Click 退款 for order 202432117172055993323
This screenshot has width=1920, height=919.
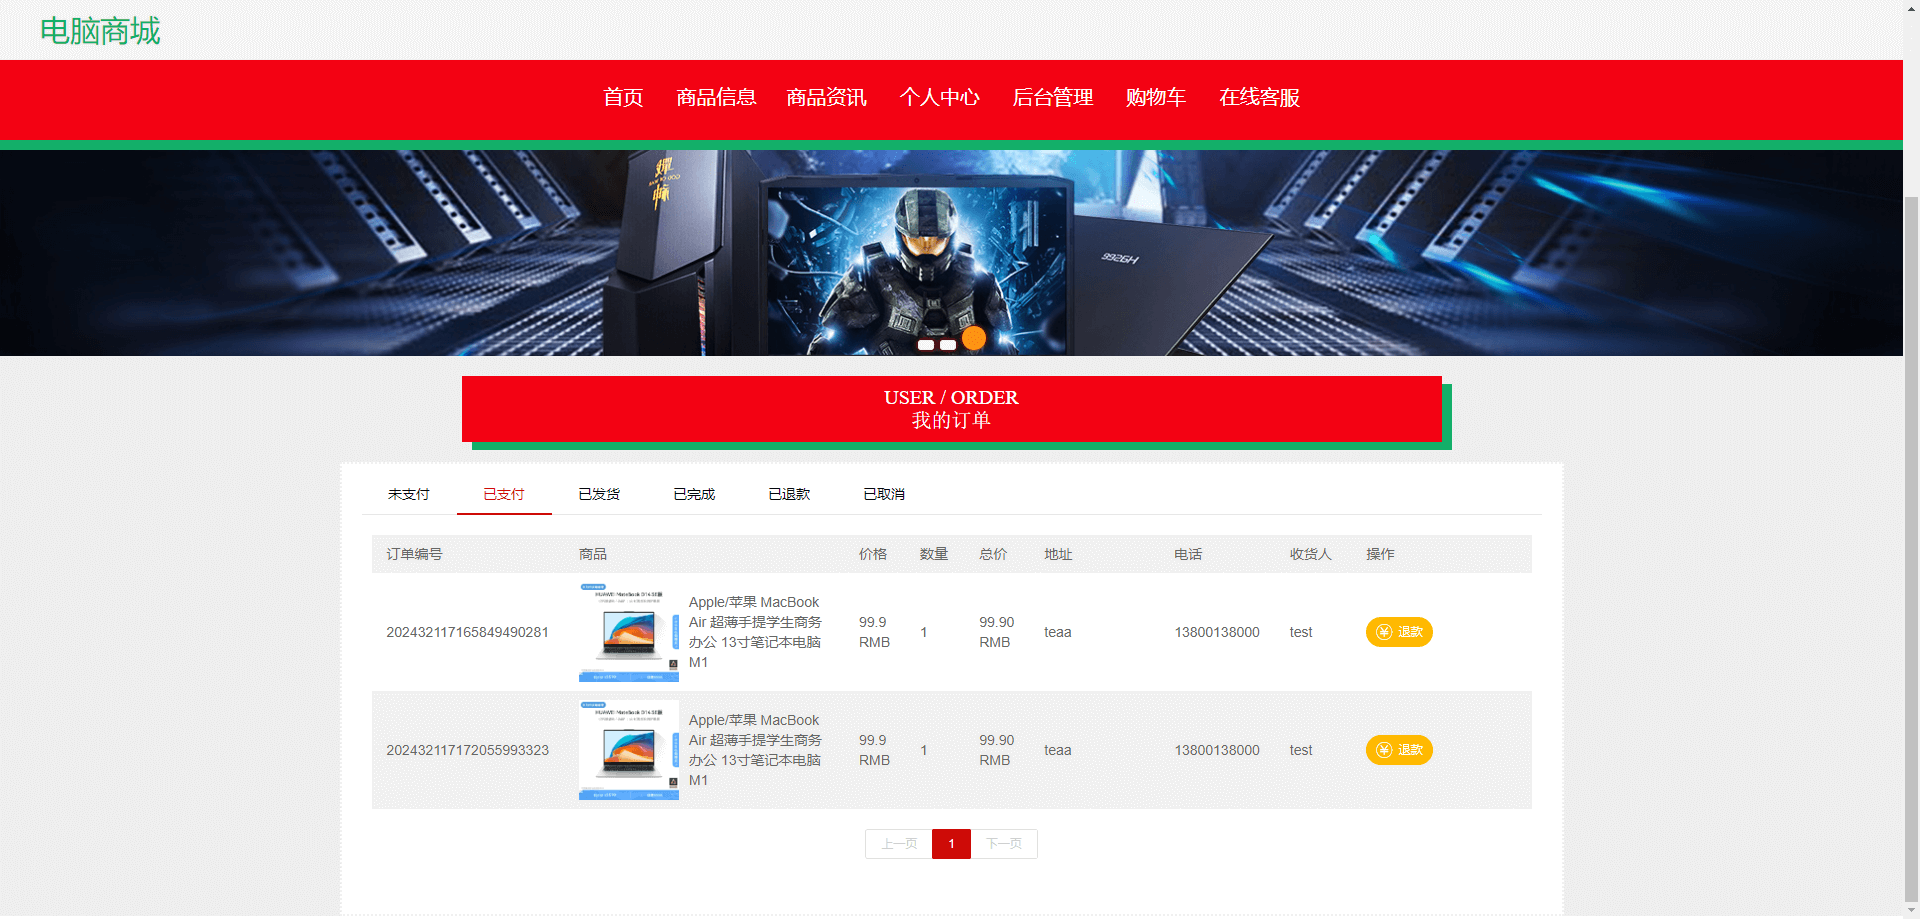point(1399,750)
